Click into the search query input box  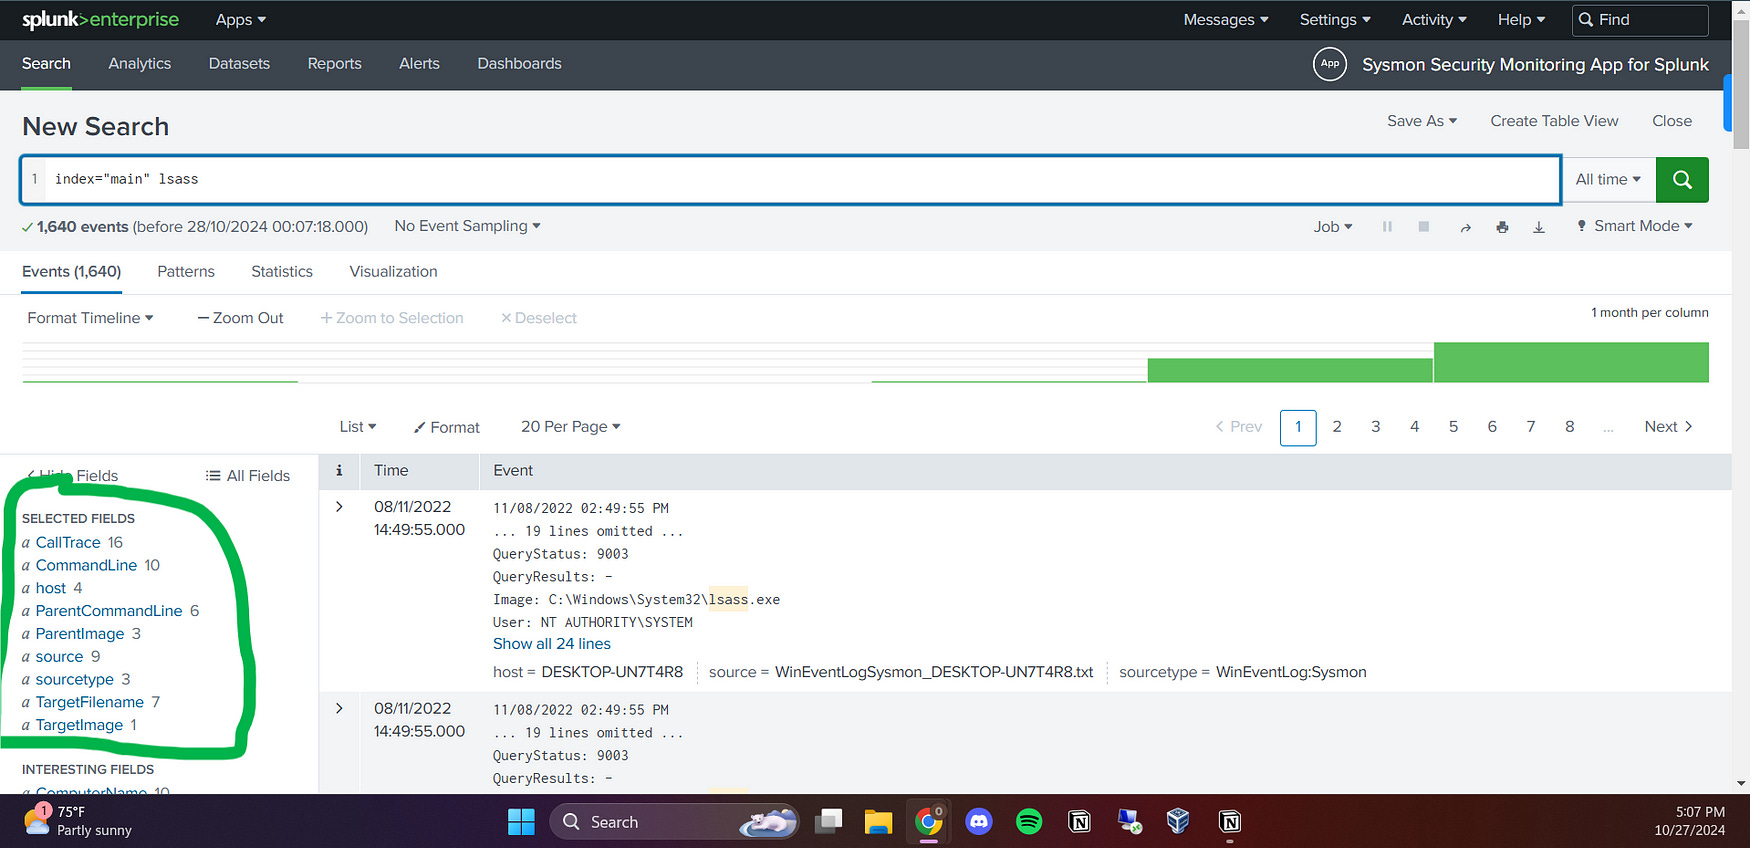(790, 180)
